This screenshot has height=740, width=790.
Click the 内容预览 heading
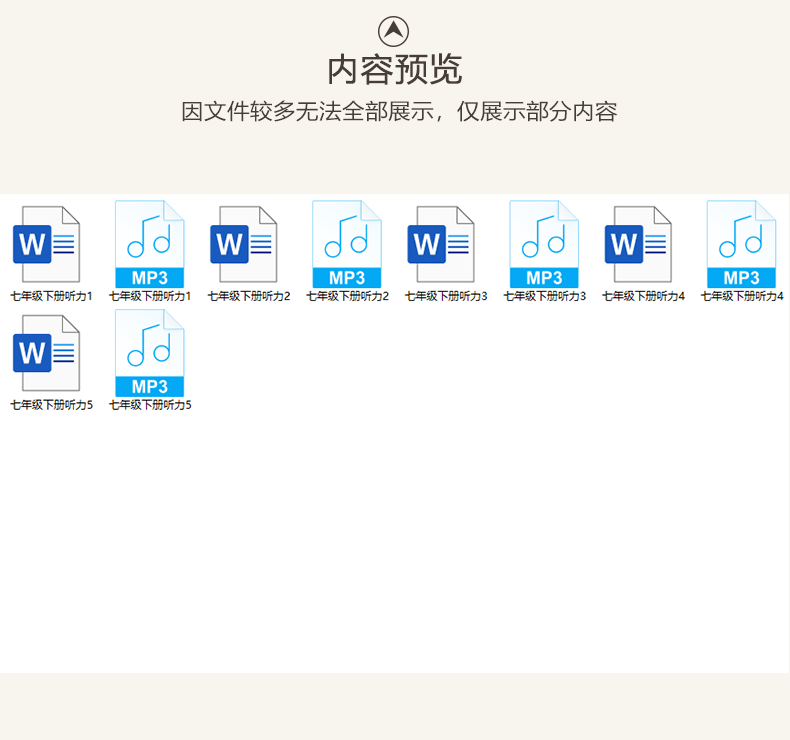pos(394,70)
